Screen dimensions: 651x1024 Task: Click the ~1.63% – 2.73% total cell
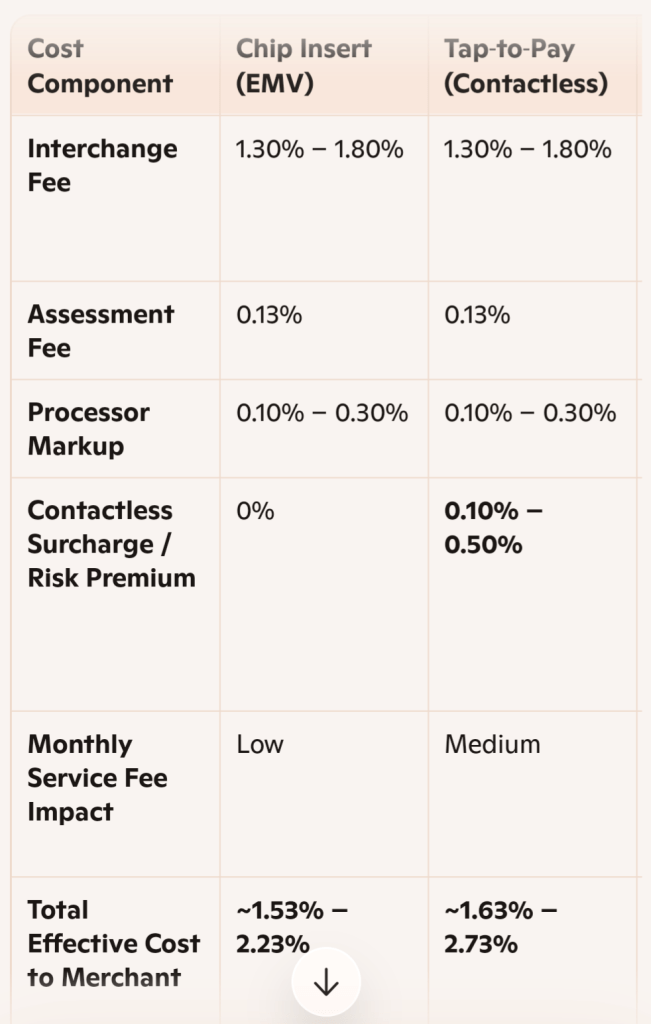click(x=500, y=927)
